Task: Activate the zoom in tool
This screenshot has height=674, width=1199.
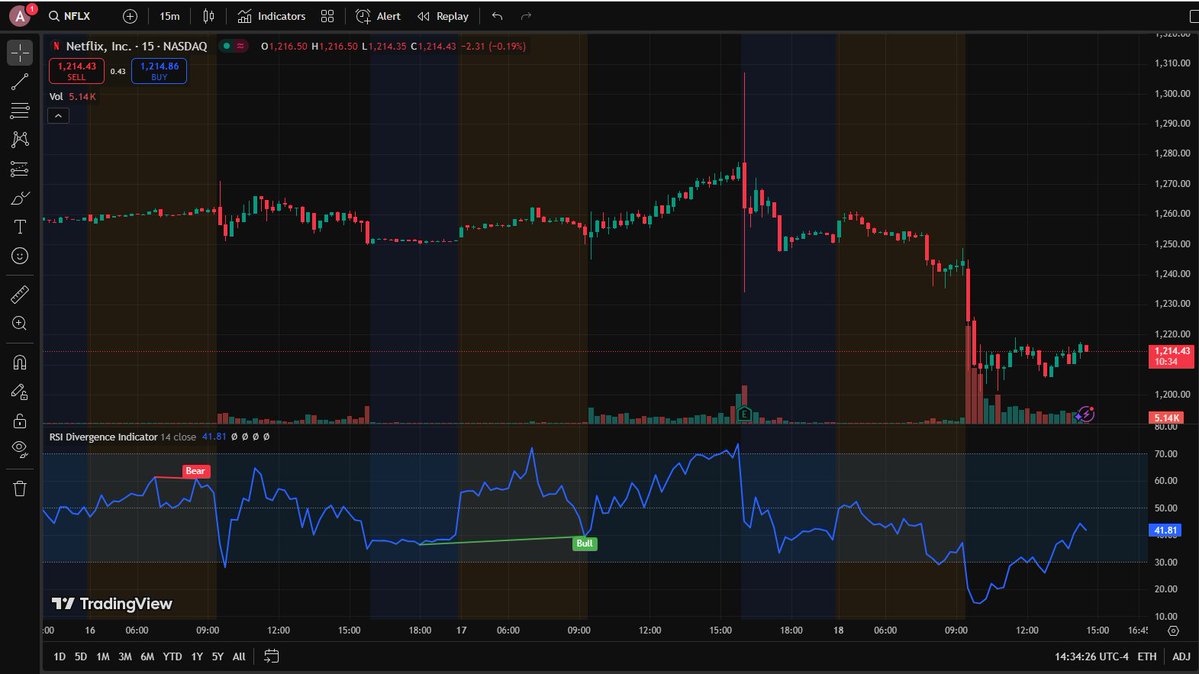Action: pos(20,323)
